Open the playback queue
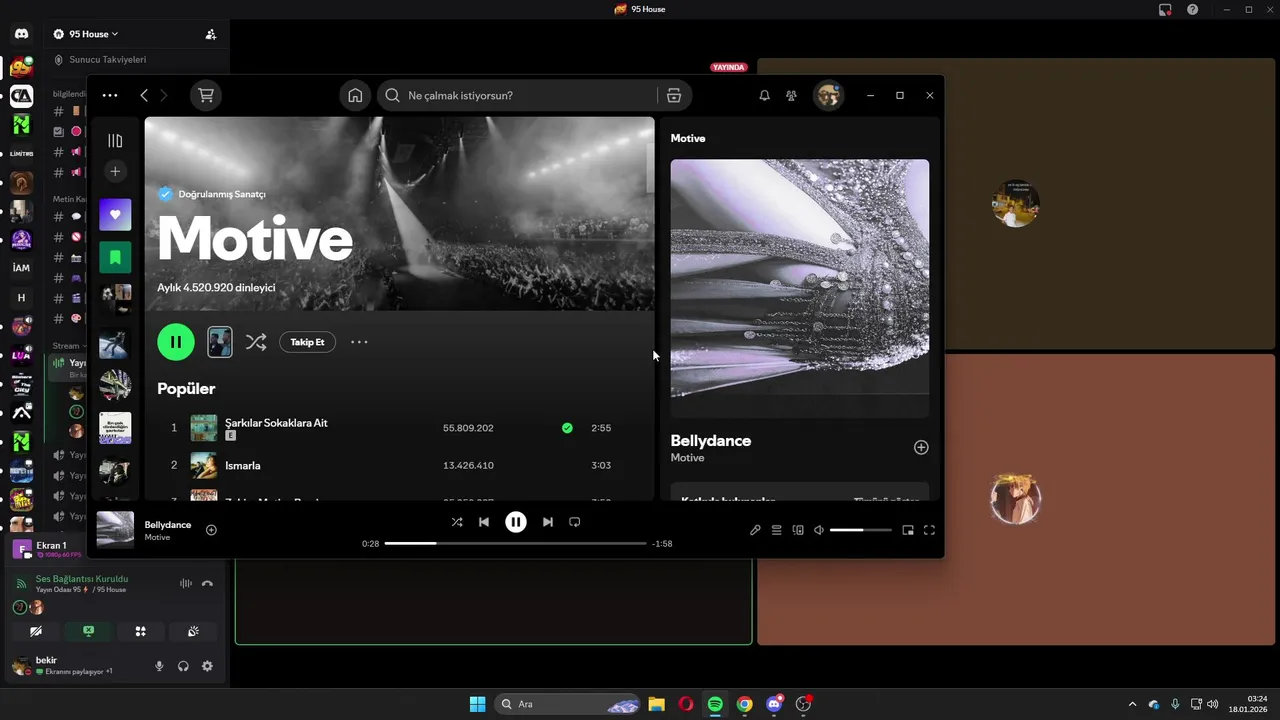This screenshot has width=1280, height=720. (x=776, y=530)
